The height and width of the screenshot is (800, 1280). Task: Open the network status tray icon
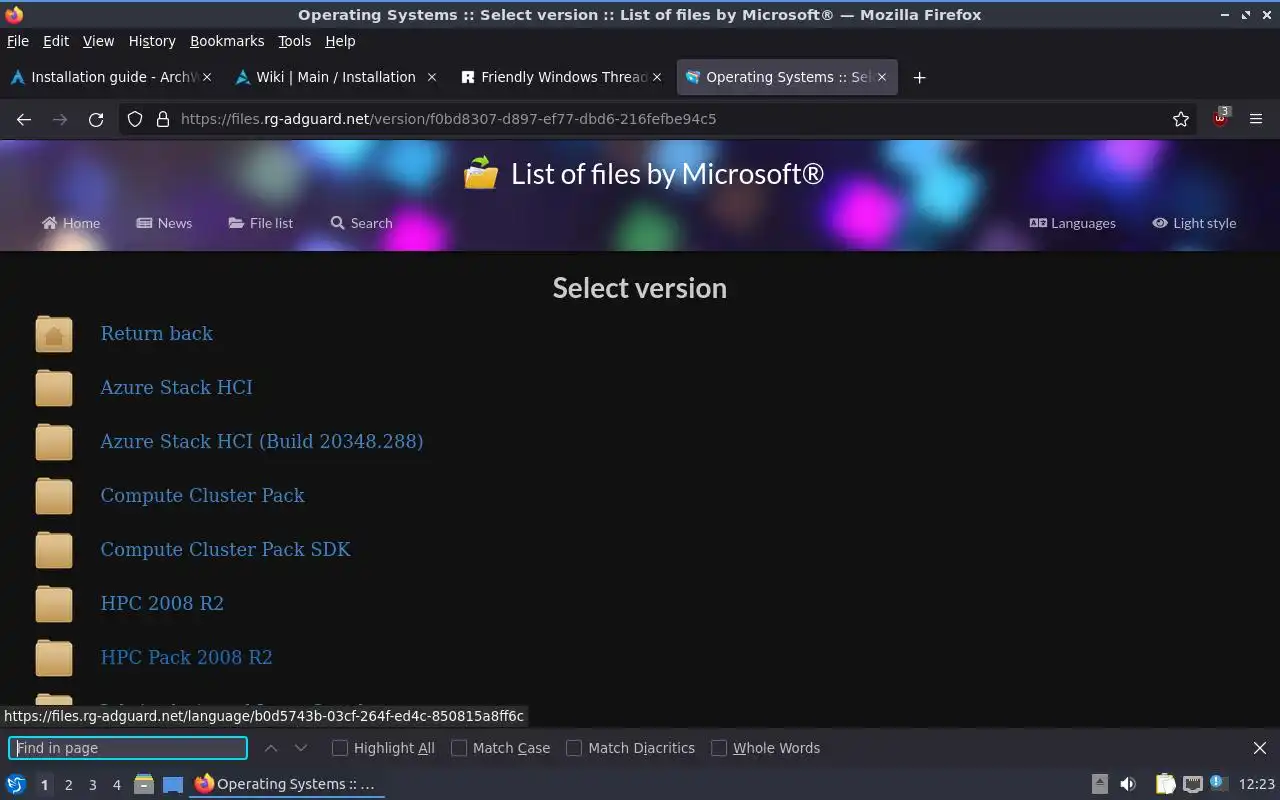pos(1193,784)
